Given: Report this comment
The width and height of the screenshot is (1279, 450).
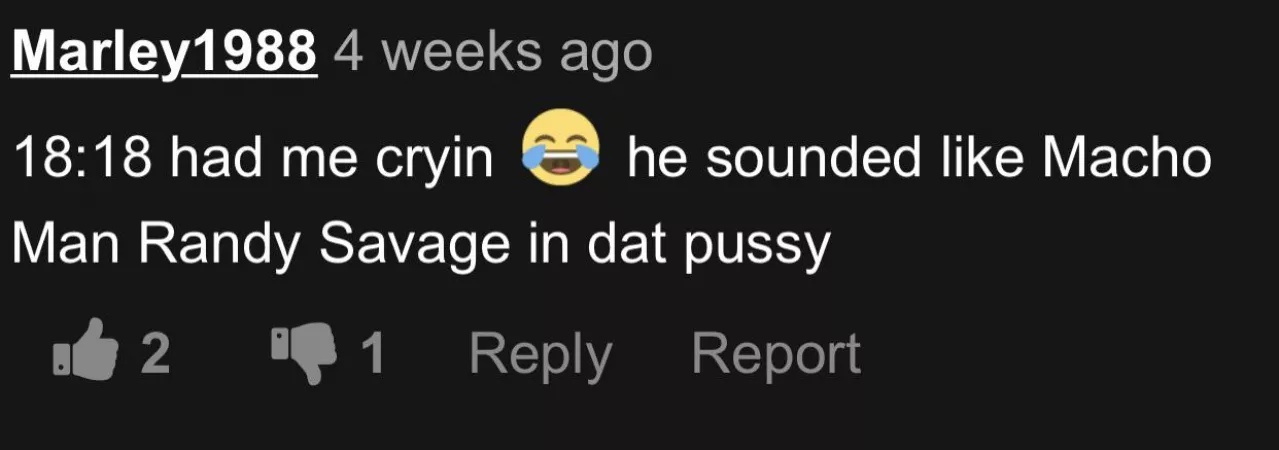Looking at the screenshot, I should [x=775, y=354].
